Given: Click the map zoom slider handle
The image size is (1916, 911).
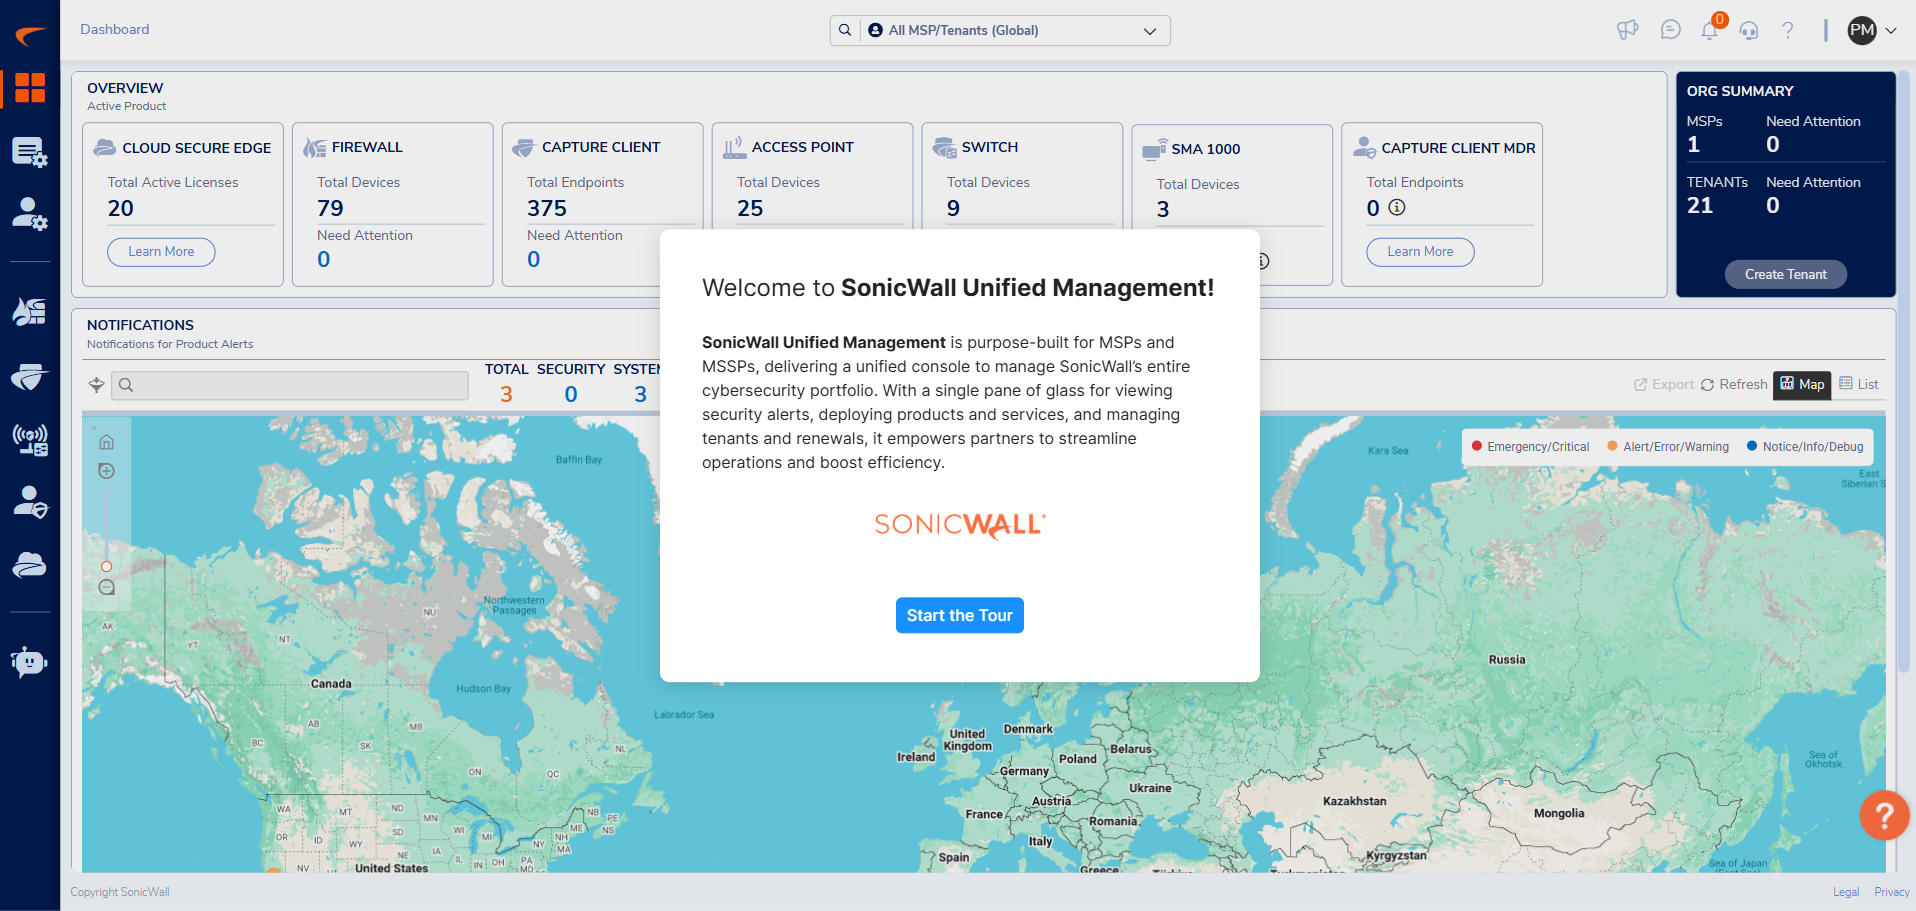Looking at the screenshot, I should 106,567.
